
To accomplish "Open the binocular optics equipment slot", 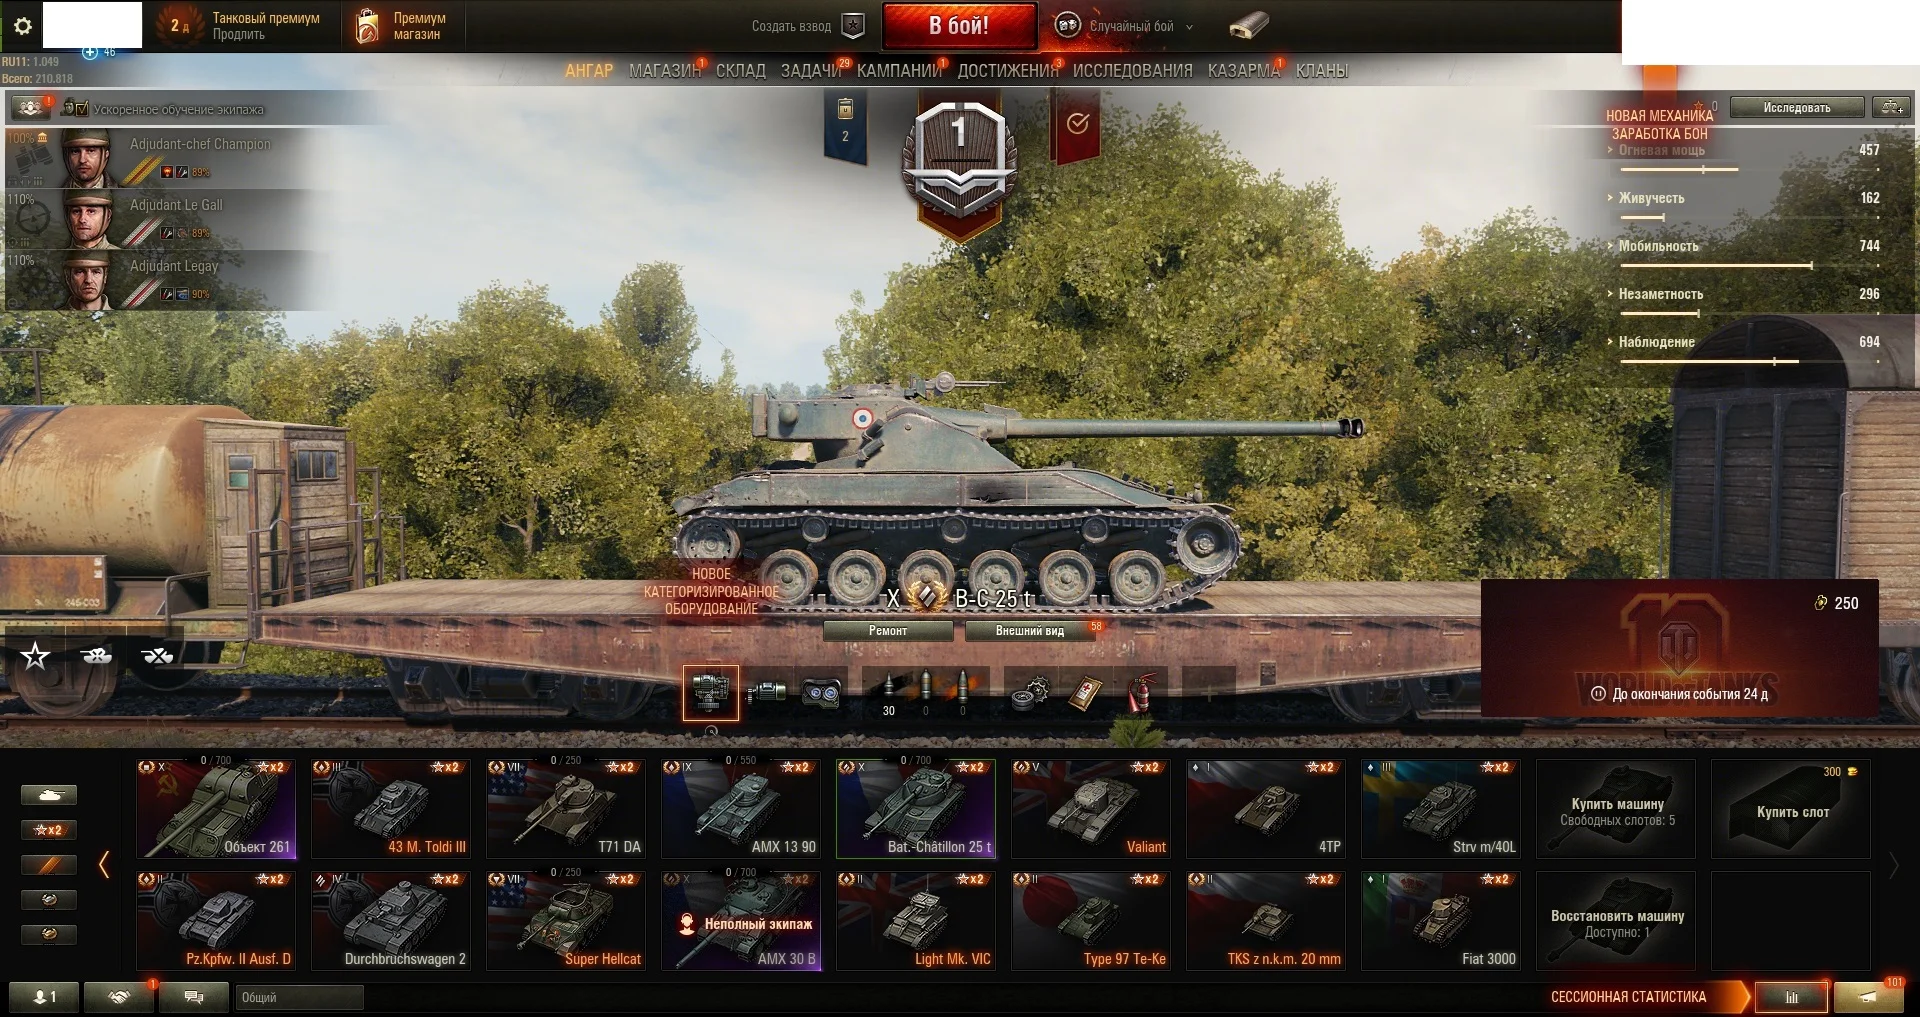I will coord(823,692).
